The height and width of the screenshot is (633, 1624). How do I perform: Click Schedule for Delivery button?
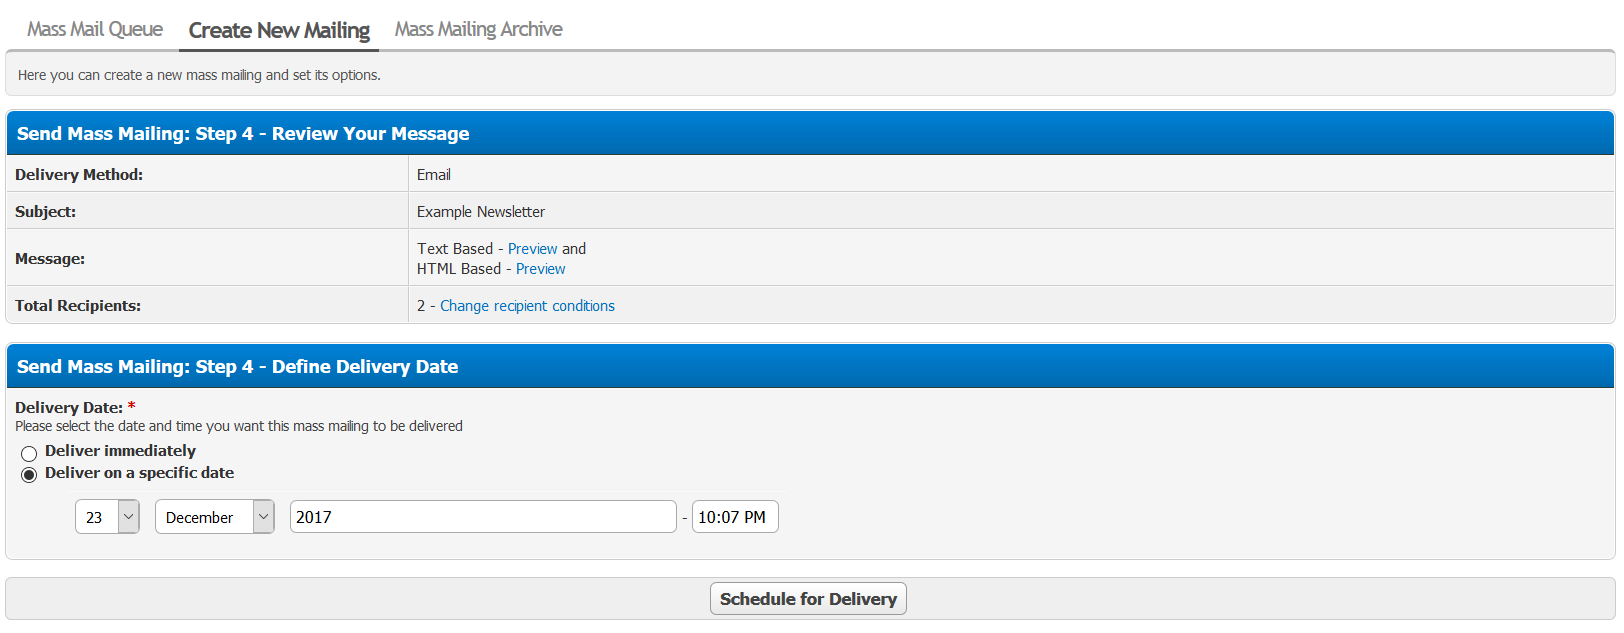pos(808,599)
